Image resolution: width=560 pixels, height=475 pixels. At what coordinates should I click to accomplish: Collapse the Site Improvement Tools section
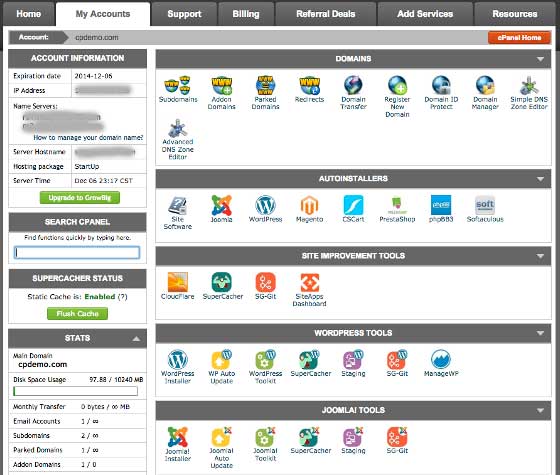[540, 256]
